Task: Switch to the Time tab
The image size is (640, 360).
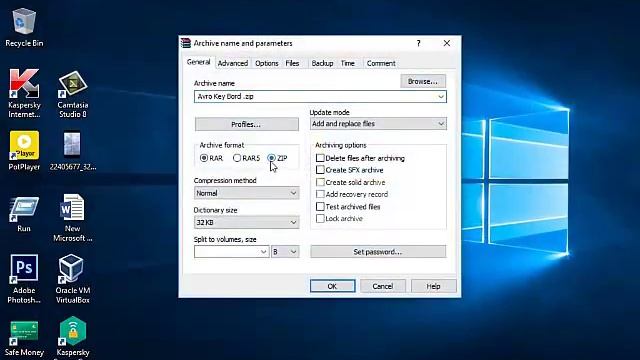Action: [347, 63]
